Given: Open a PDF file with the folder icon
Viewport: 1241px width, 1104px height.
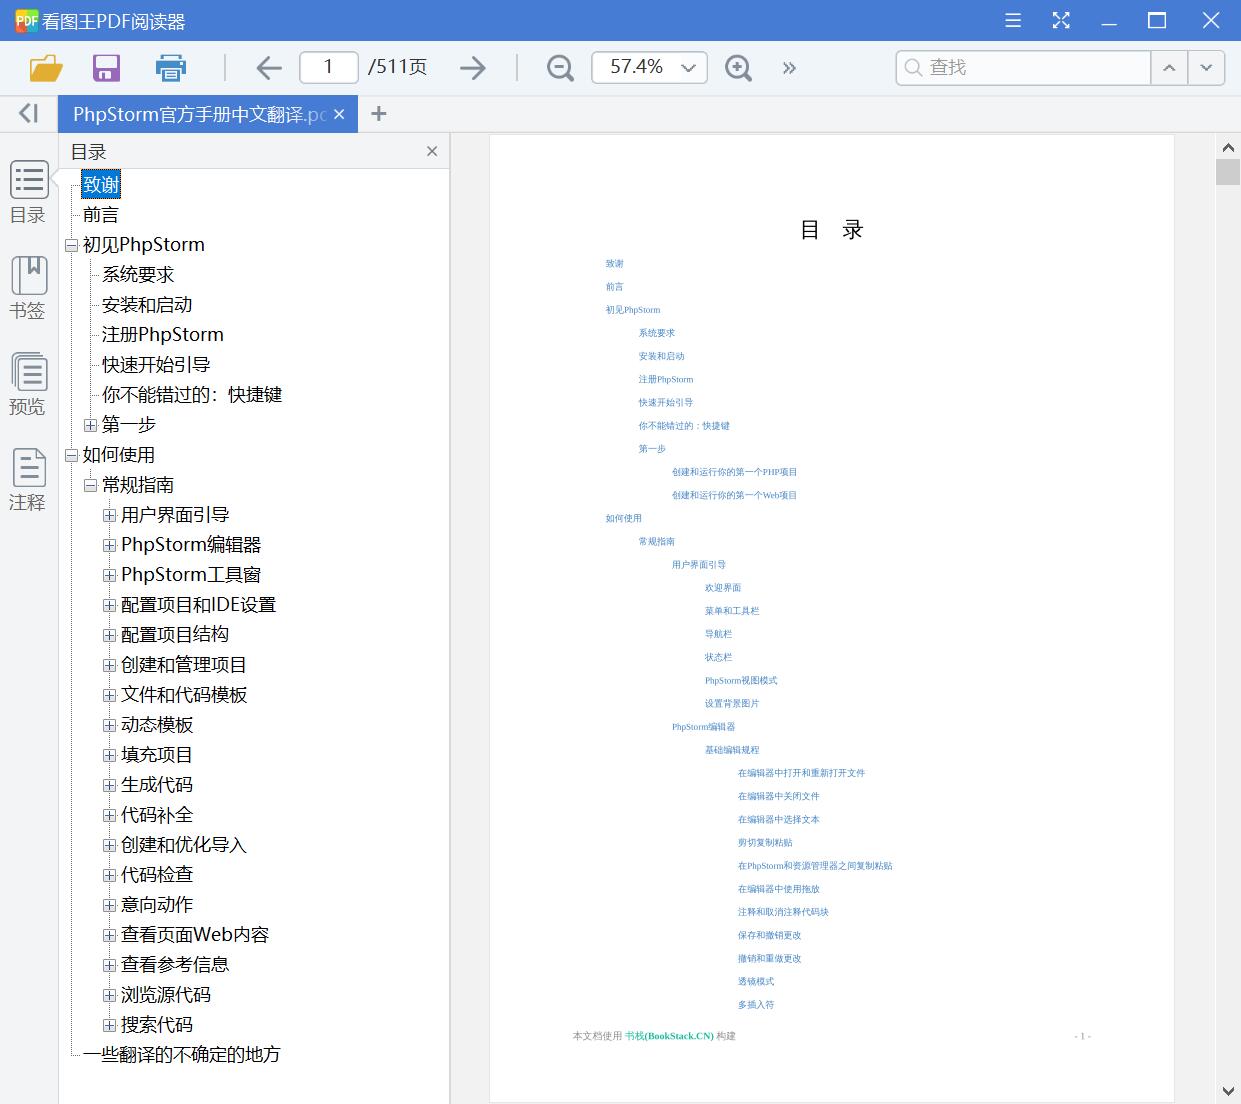Looking at the screenshot, I should (x=45, y=67).
